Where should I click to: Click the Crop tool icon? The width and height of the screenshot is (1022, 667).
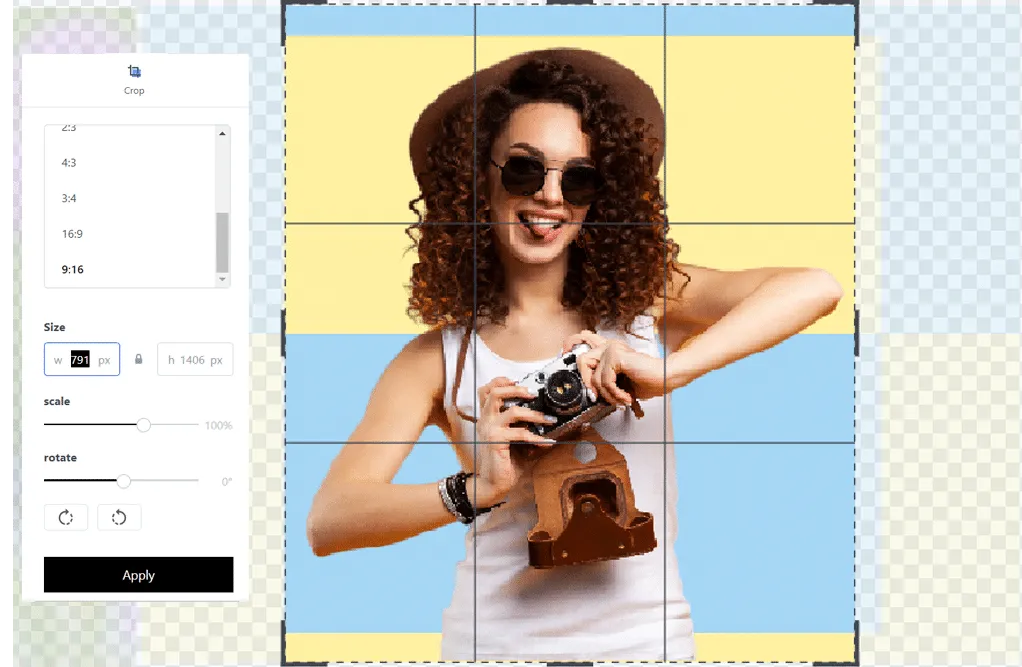(134, 72)
